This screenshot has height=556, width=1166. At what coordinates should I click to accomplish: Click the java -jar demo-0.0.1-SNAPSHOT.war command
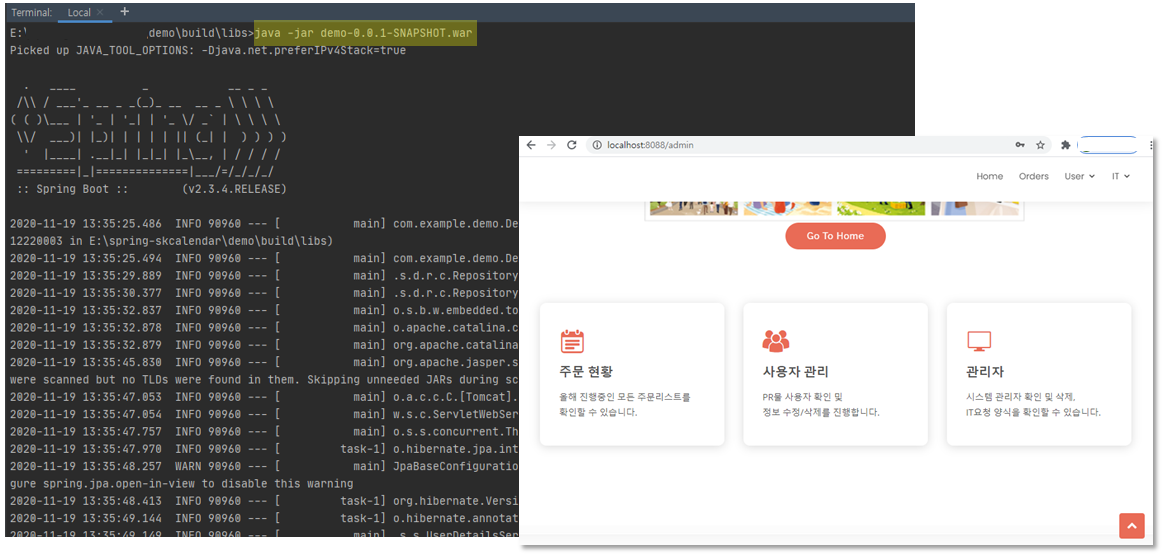[x=364, y=33]
